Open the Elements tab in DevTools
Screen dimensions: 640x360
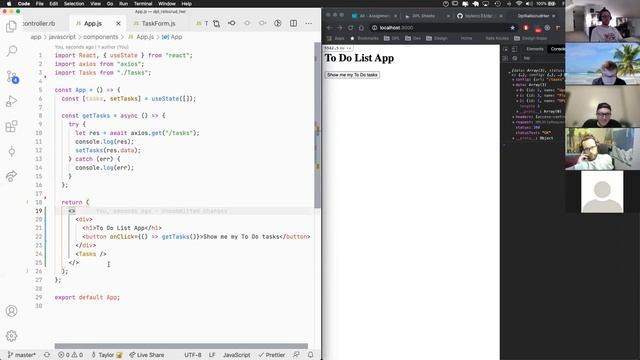pos(534,49)
